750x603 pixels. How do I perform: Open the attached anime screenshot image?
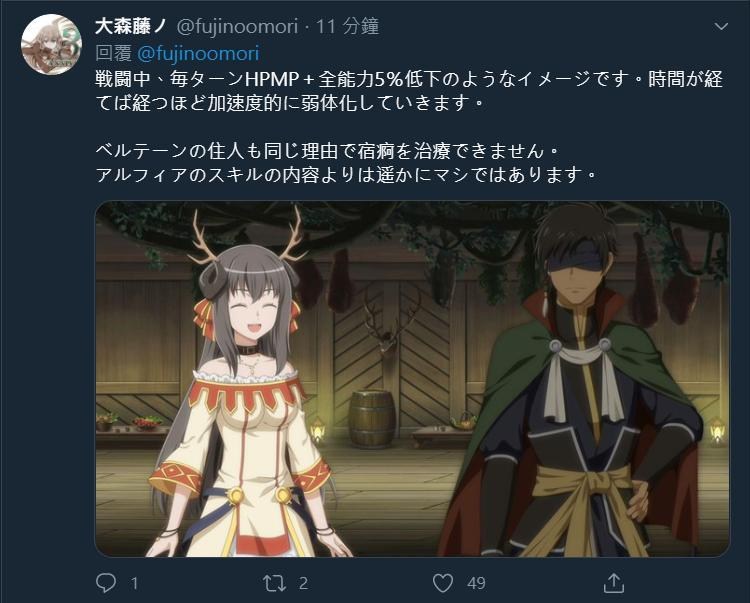pyautogui.click(x=413, y=379)
